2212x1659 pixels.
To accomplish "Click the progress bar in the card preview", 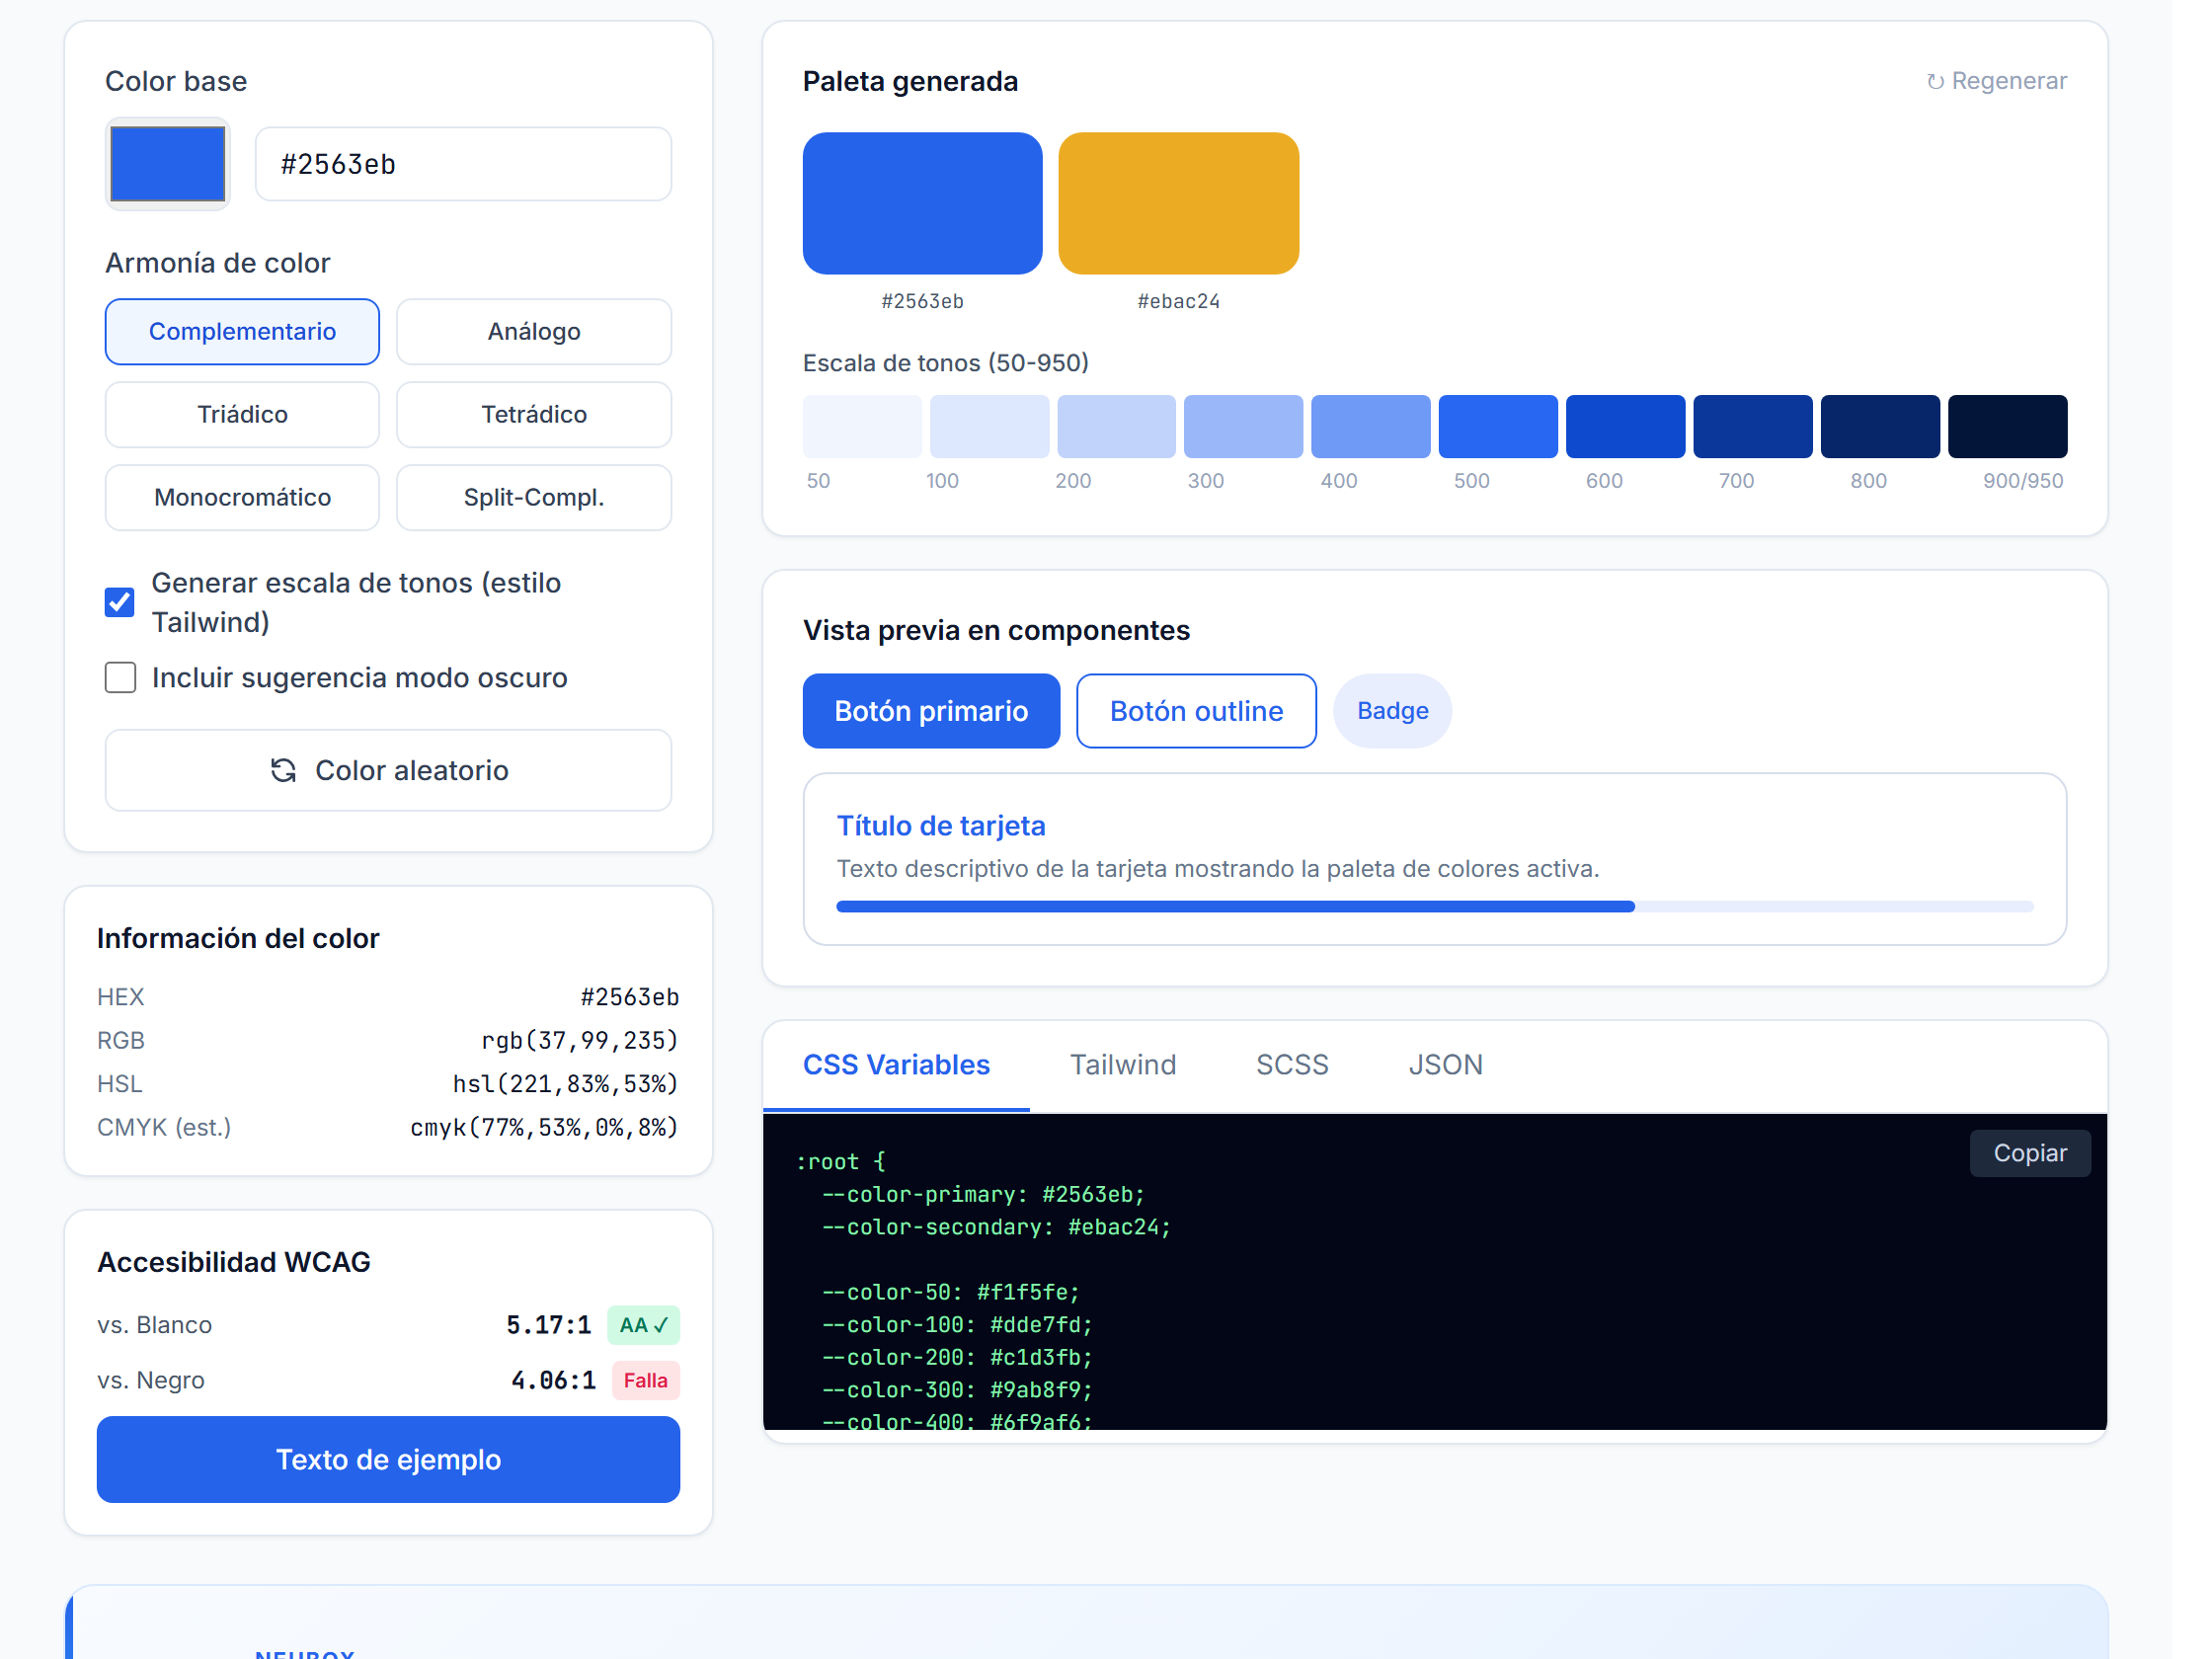I will (1434, 907).
